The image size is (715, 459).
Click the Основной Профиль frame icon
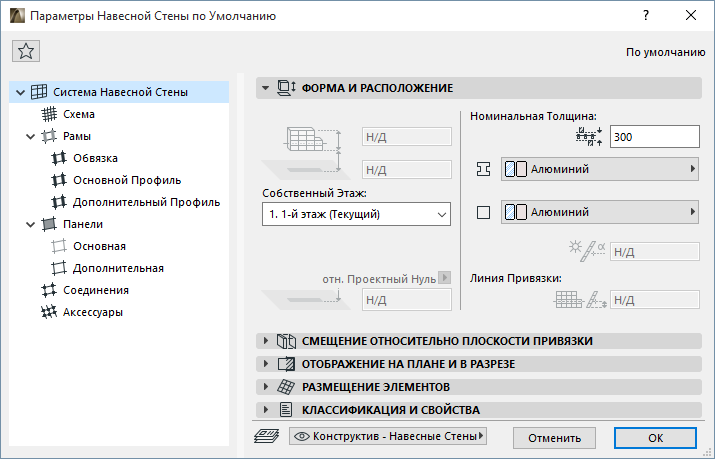59,180
